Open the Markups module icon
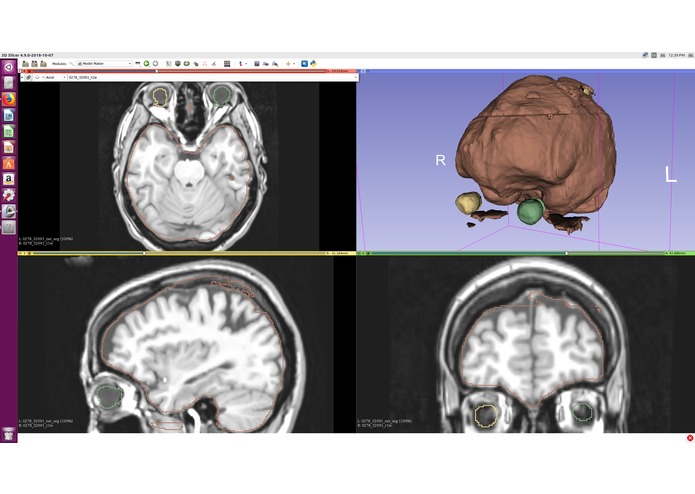 pos(205,64)
